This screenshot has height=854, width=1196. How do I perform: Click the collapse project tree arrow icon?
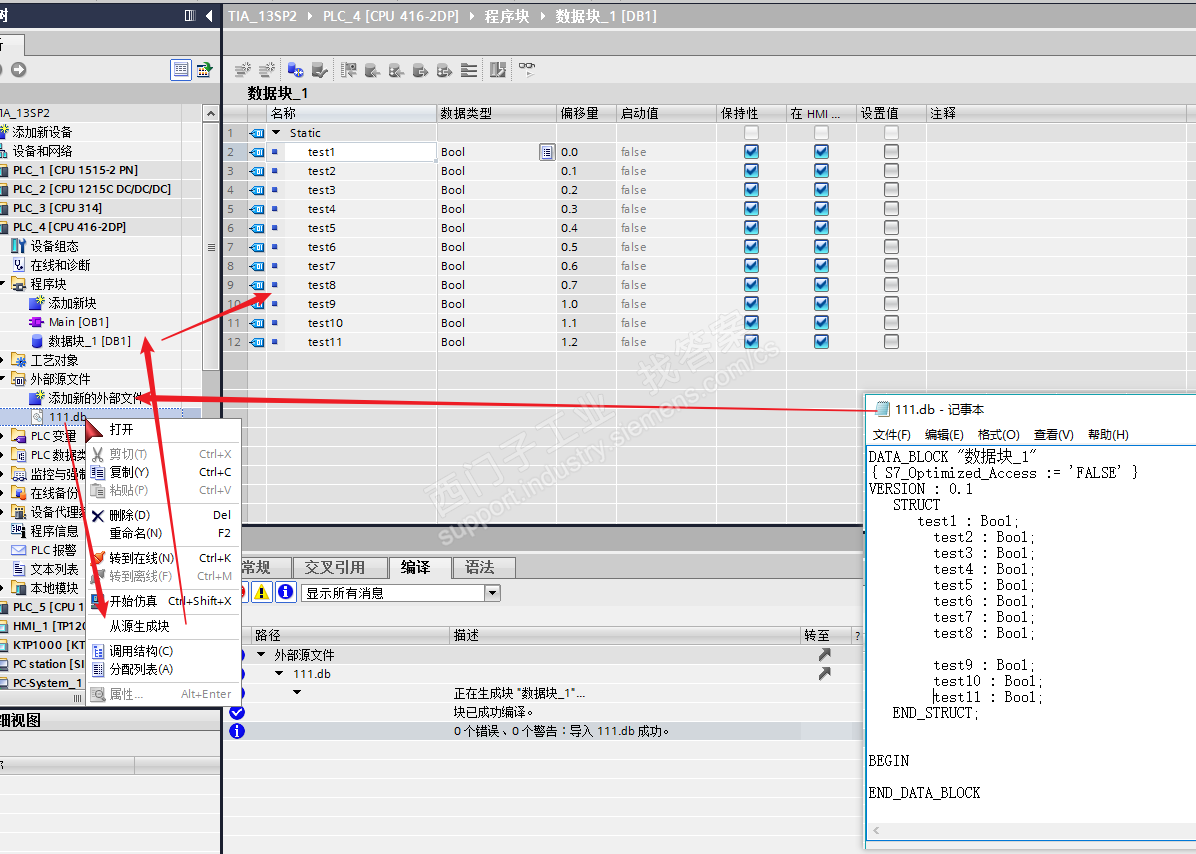[209, 15]
